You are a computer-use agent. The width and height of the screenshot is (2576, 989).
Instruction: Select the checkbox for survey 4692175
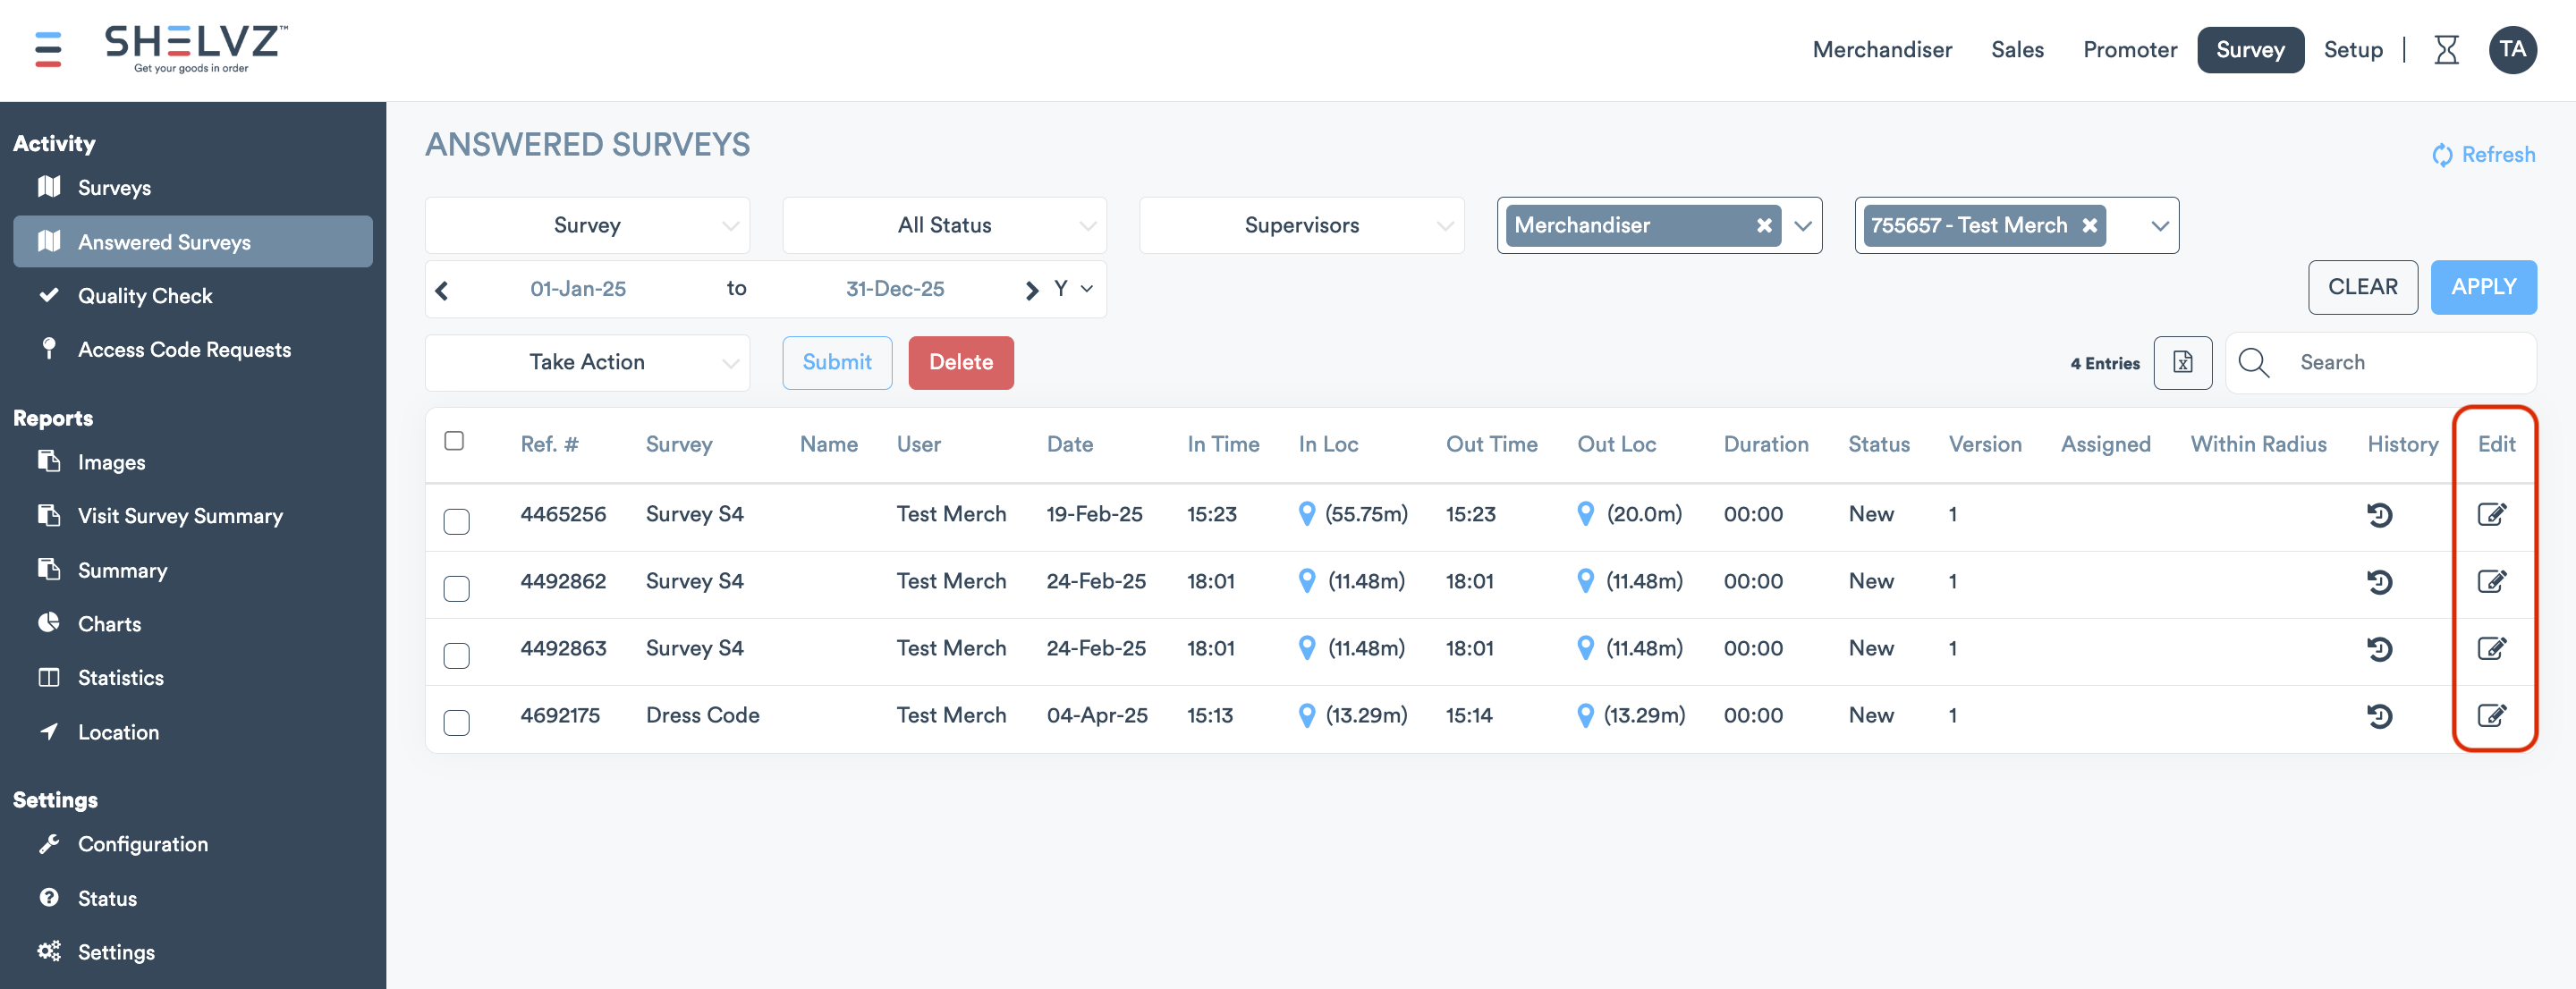tap(456, 723)
